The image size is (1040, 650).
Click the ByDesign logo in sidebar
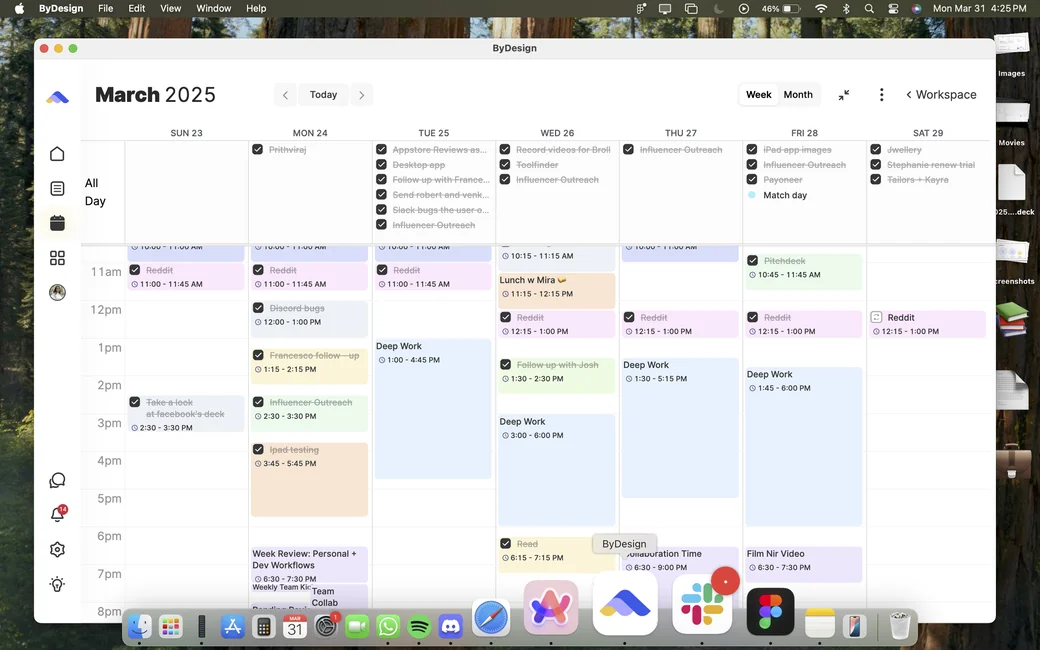tap(57, 98)
